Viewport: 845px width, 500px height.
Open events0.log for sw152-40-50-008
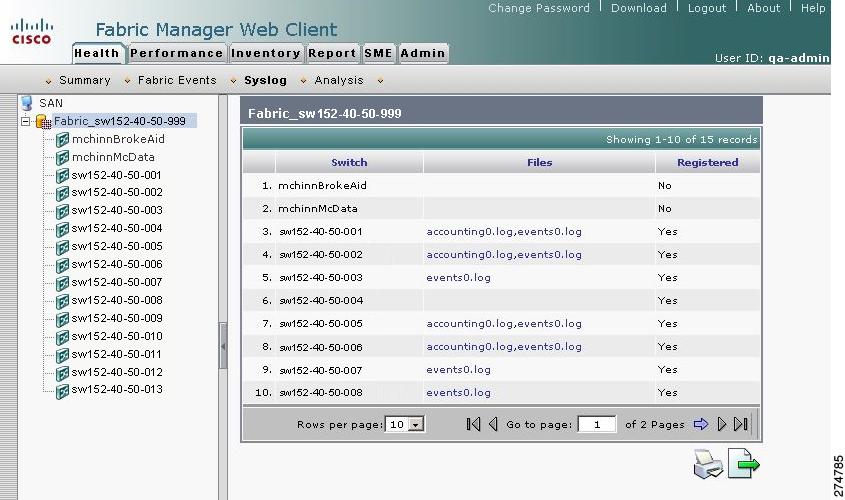click(x=459, y=393)
